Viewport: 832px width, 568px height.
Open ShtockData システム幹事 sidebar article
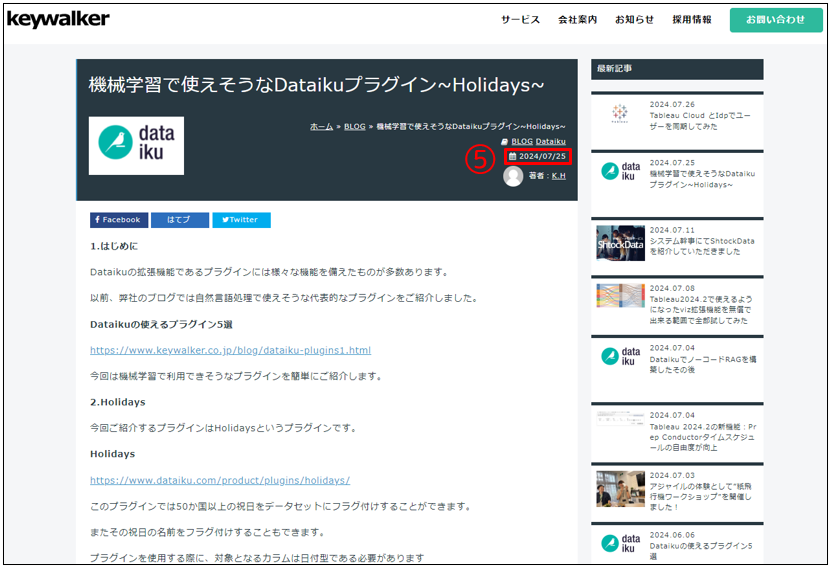[701, 246]
